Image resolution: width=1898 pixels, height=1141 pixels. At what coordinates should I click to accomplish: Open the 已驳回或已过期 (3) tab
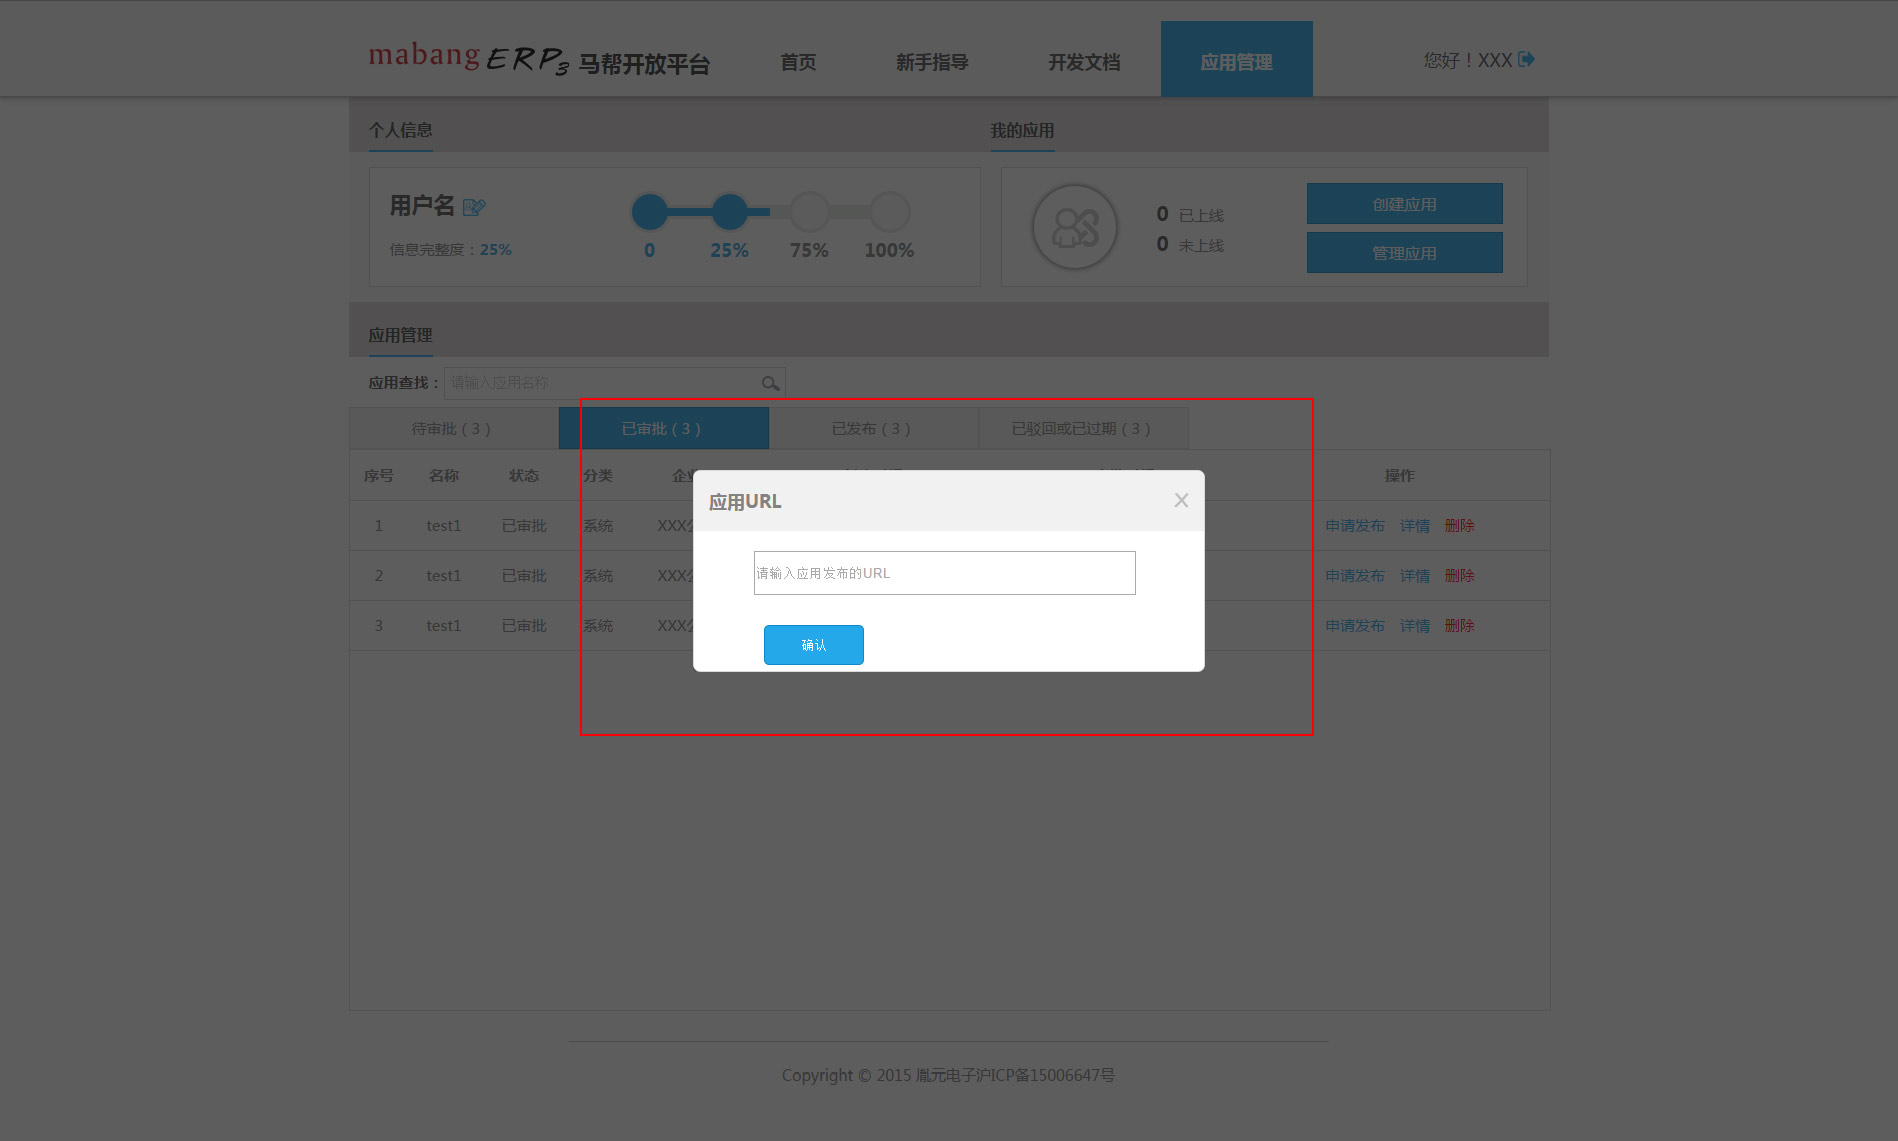coord(1082,429)
